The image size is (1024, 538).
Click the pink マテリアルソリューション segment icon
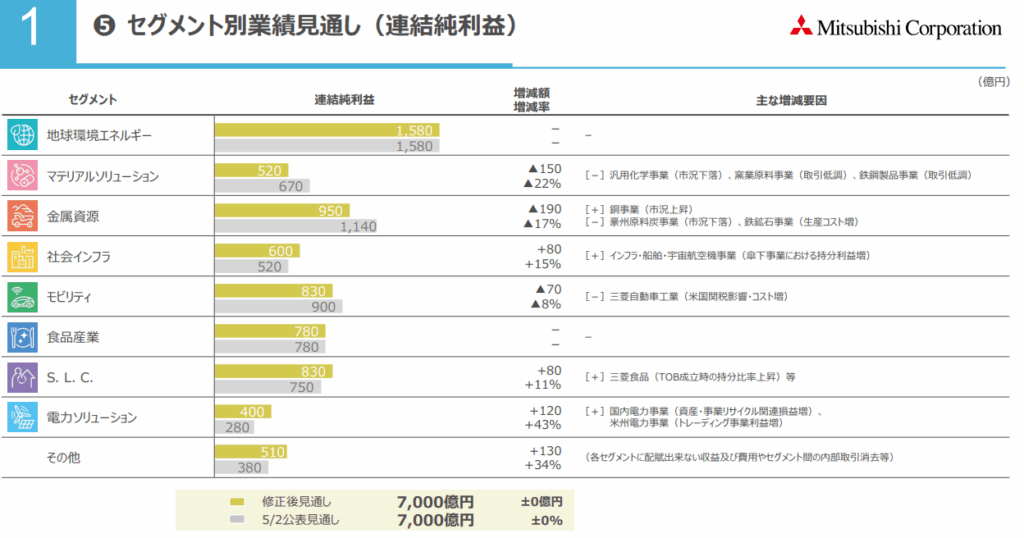[22, 176]
